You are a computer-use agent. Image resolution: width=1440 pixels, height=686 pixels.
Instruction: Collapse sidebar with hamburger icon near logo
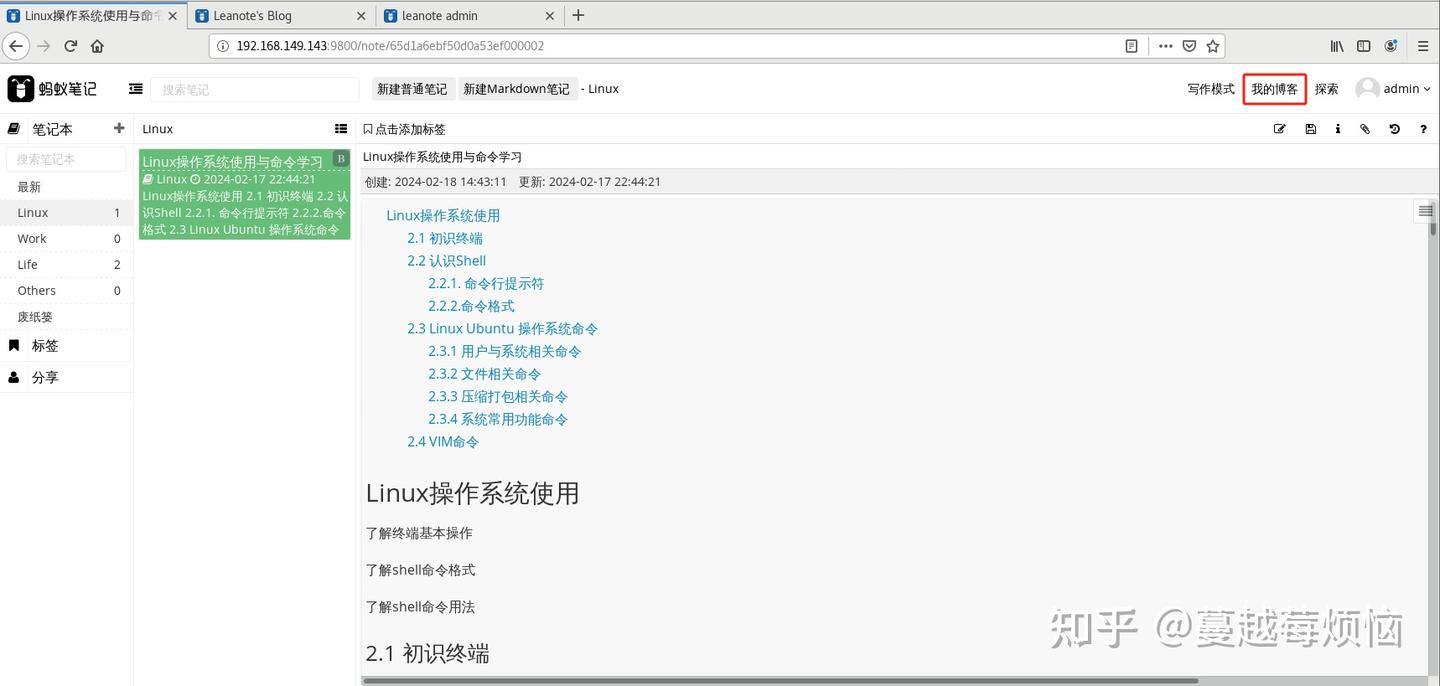pyautogui.click(x=135, y=88)
